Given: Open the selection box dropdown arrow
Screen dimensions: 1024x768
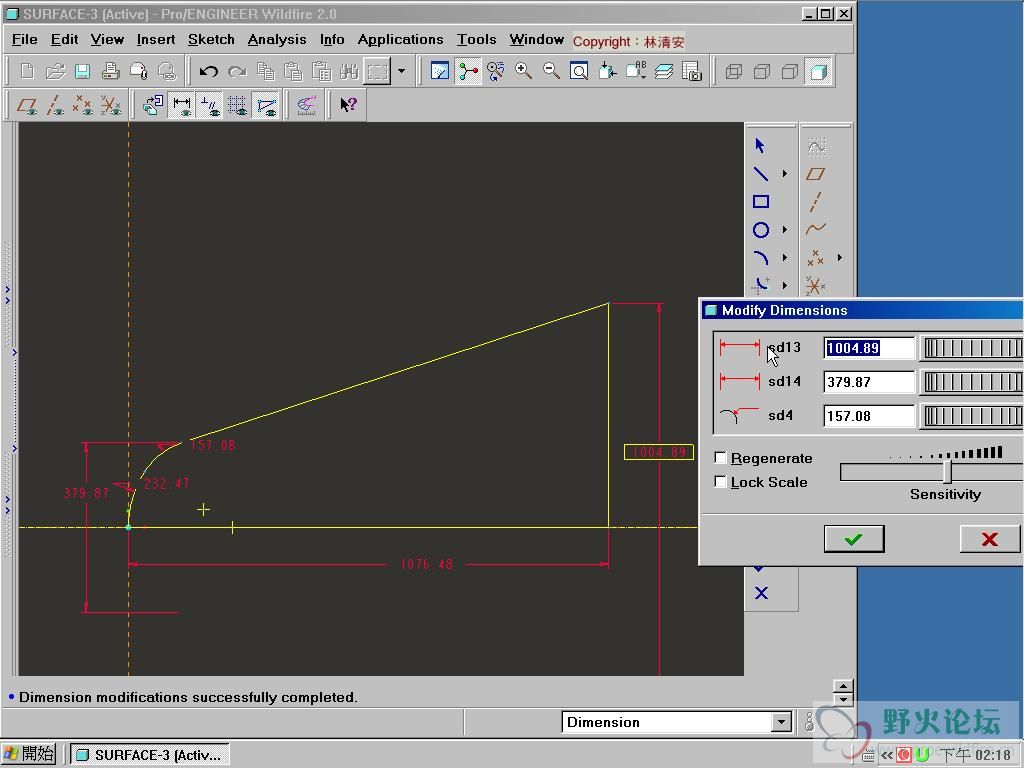Looking at the screenshot, I should pos(401,71).
